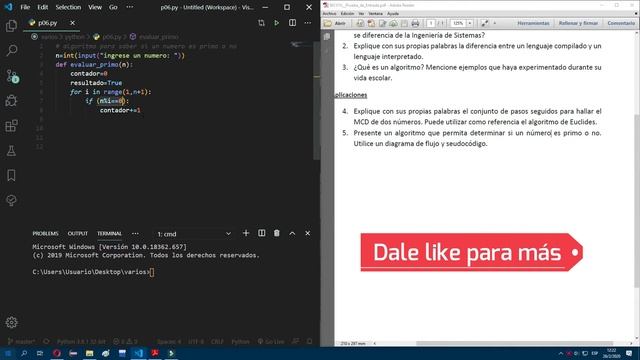Click the master branch in status bar
Viewport: 640px width, 360px height.
pyautogui.click(x=21, y=341)
